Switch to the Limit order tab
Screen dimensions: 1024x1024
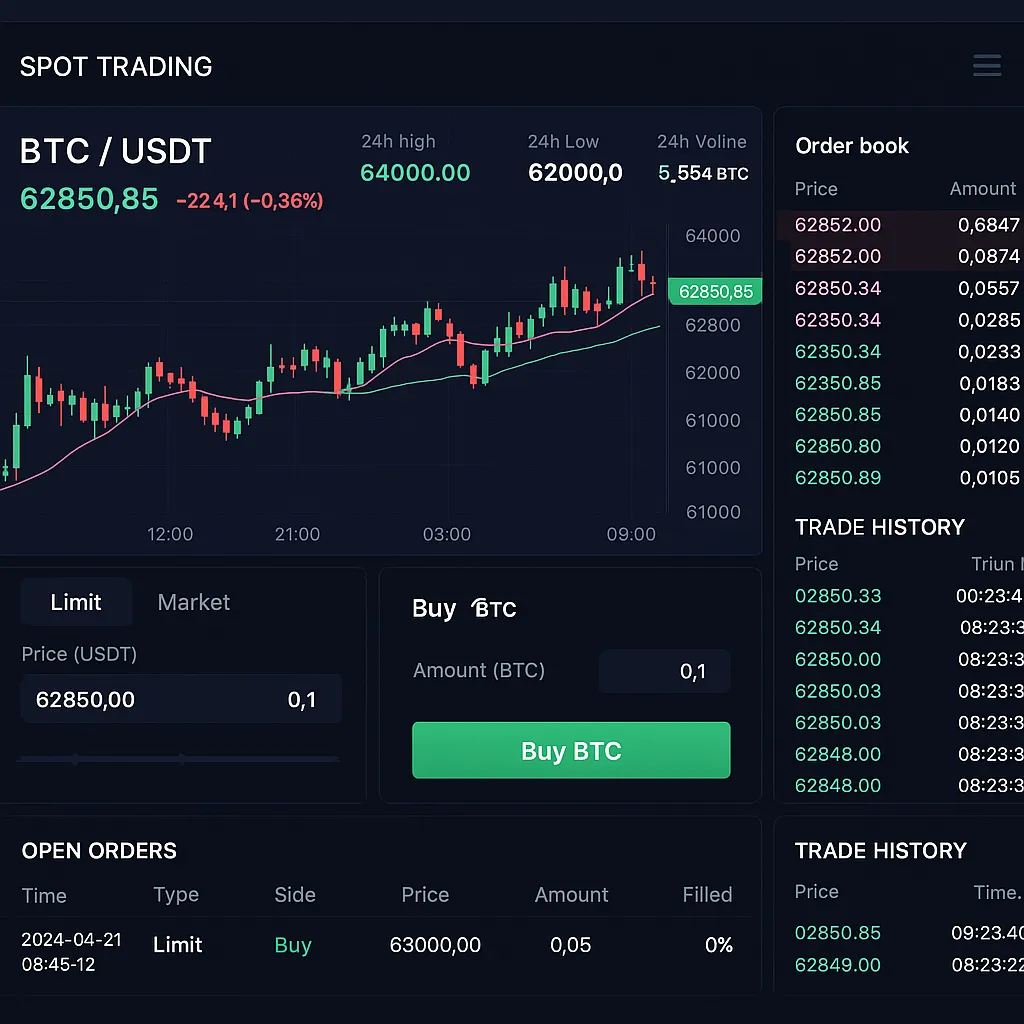pyautogui.click(x=76, y=601)
